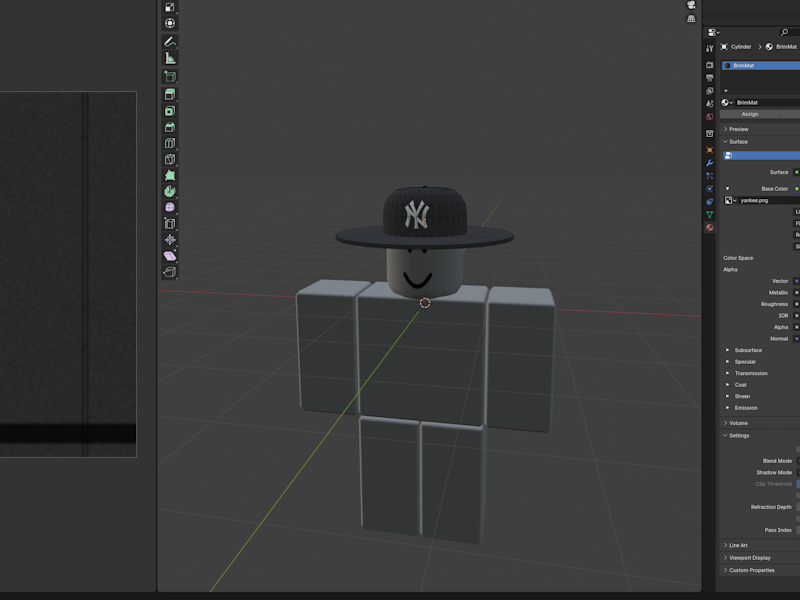Select the Measure tool

tap(170, 58)
